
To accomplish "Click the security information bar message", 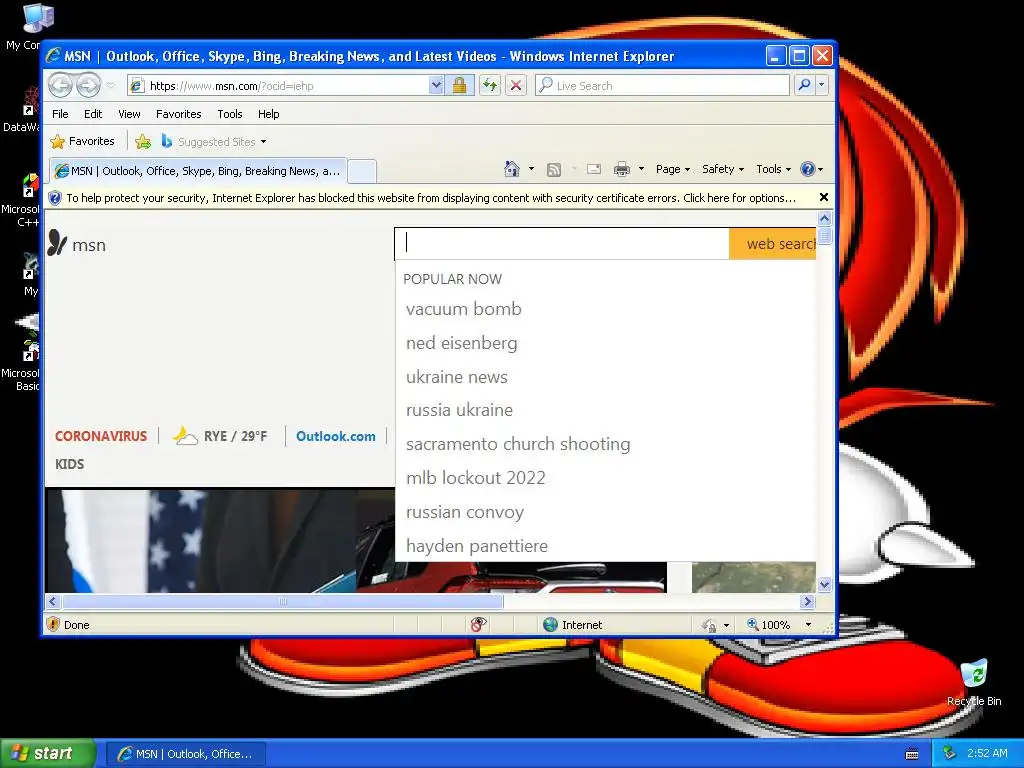I will coord(431,198).
